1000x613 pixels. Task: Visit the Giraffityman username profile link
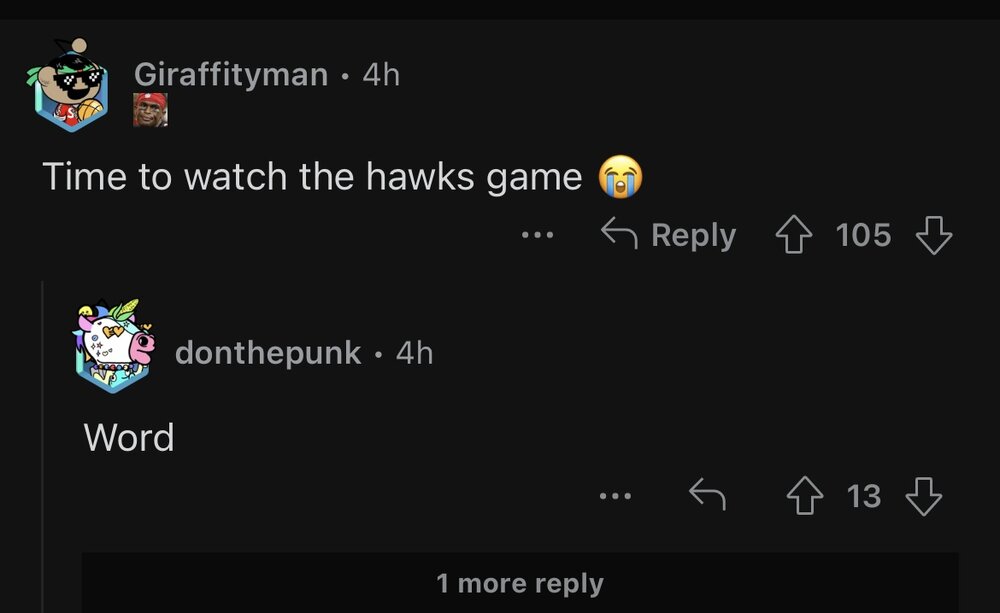(x=231, y=74)
